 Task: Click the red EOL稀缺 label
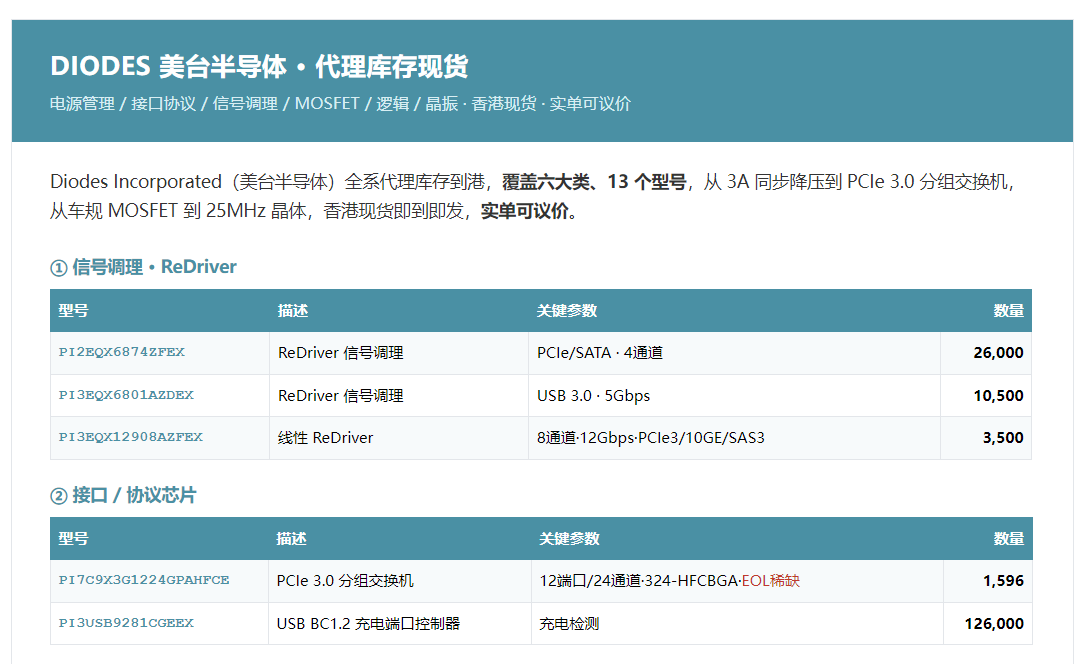771,581
